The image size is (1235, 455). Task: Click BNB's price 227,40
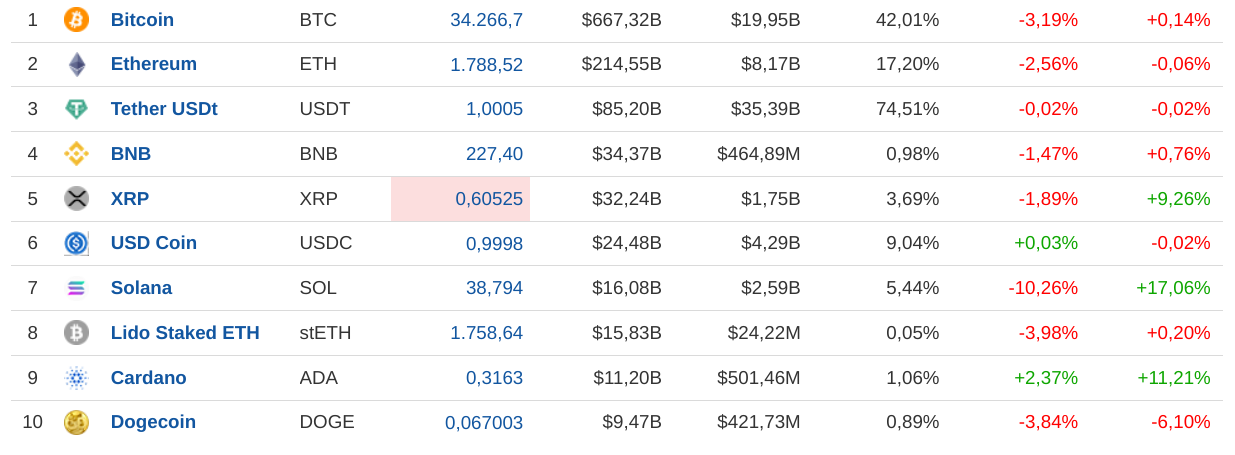[494, 154]
